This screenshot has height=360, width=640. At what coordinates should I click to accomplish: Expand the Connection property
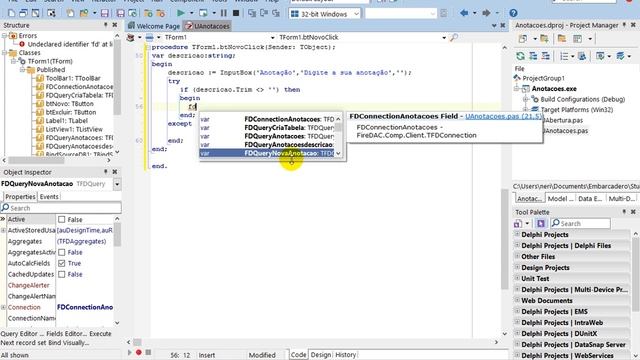pyautogui.click(x=3, y=307)
